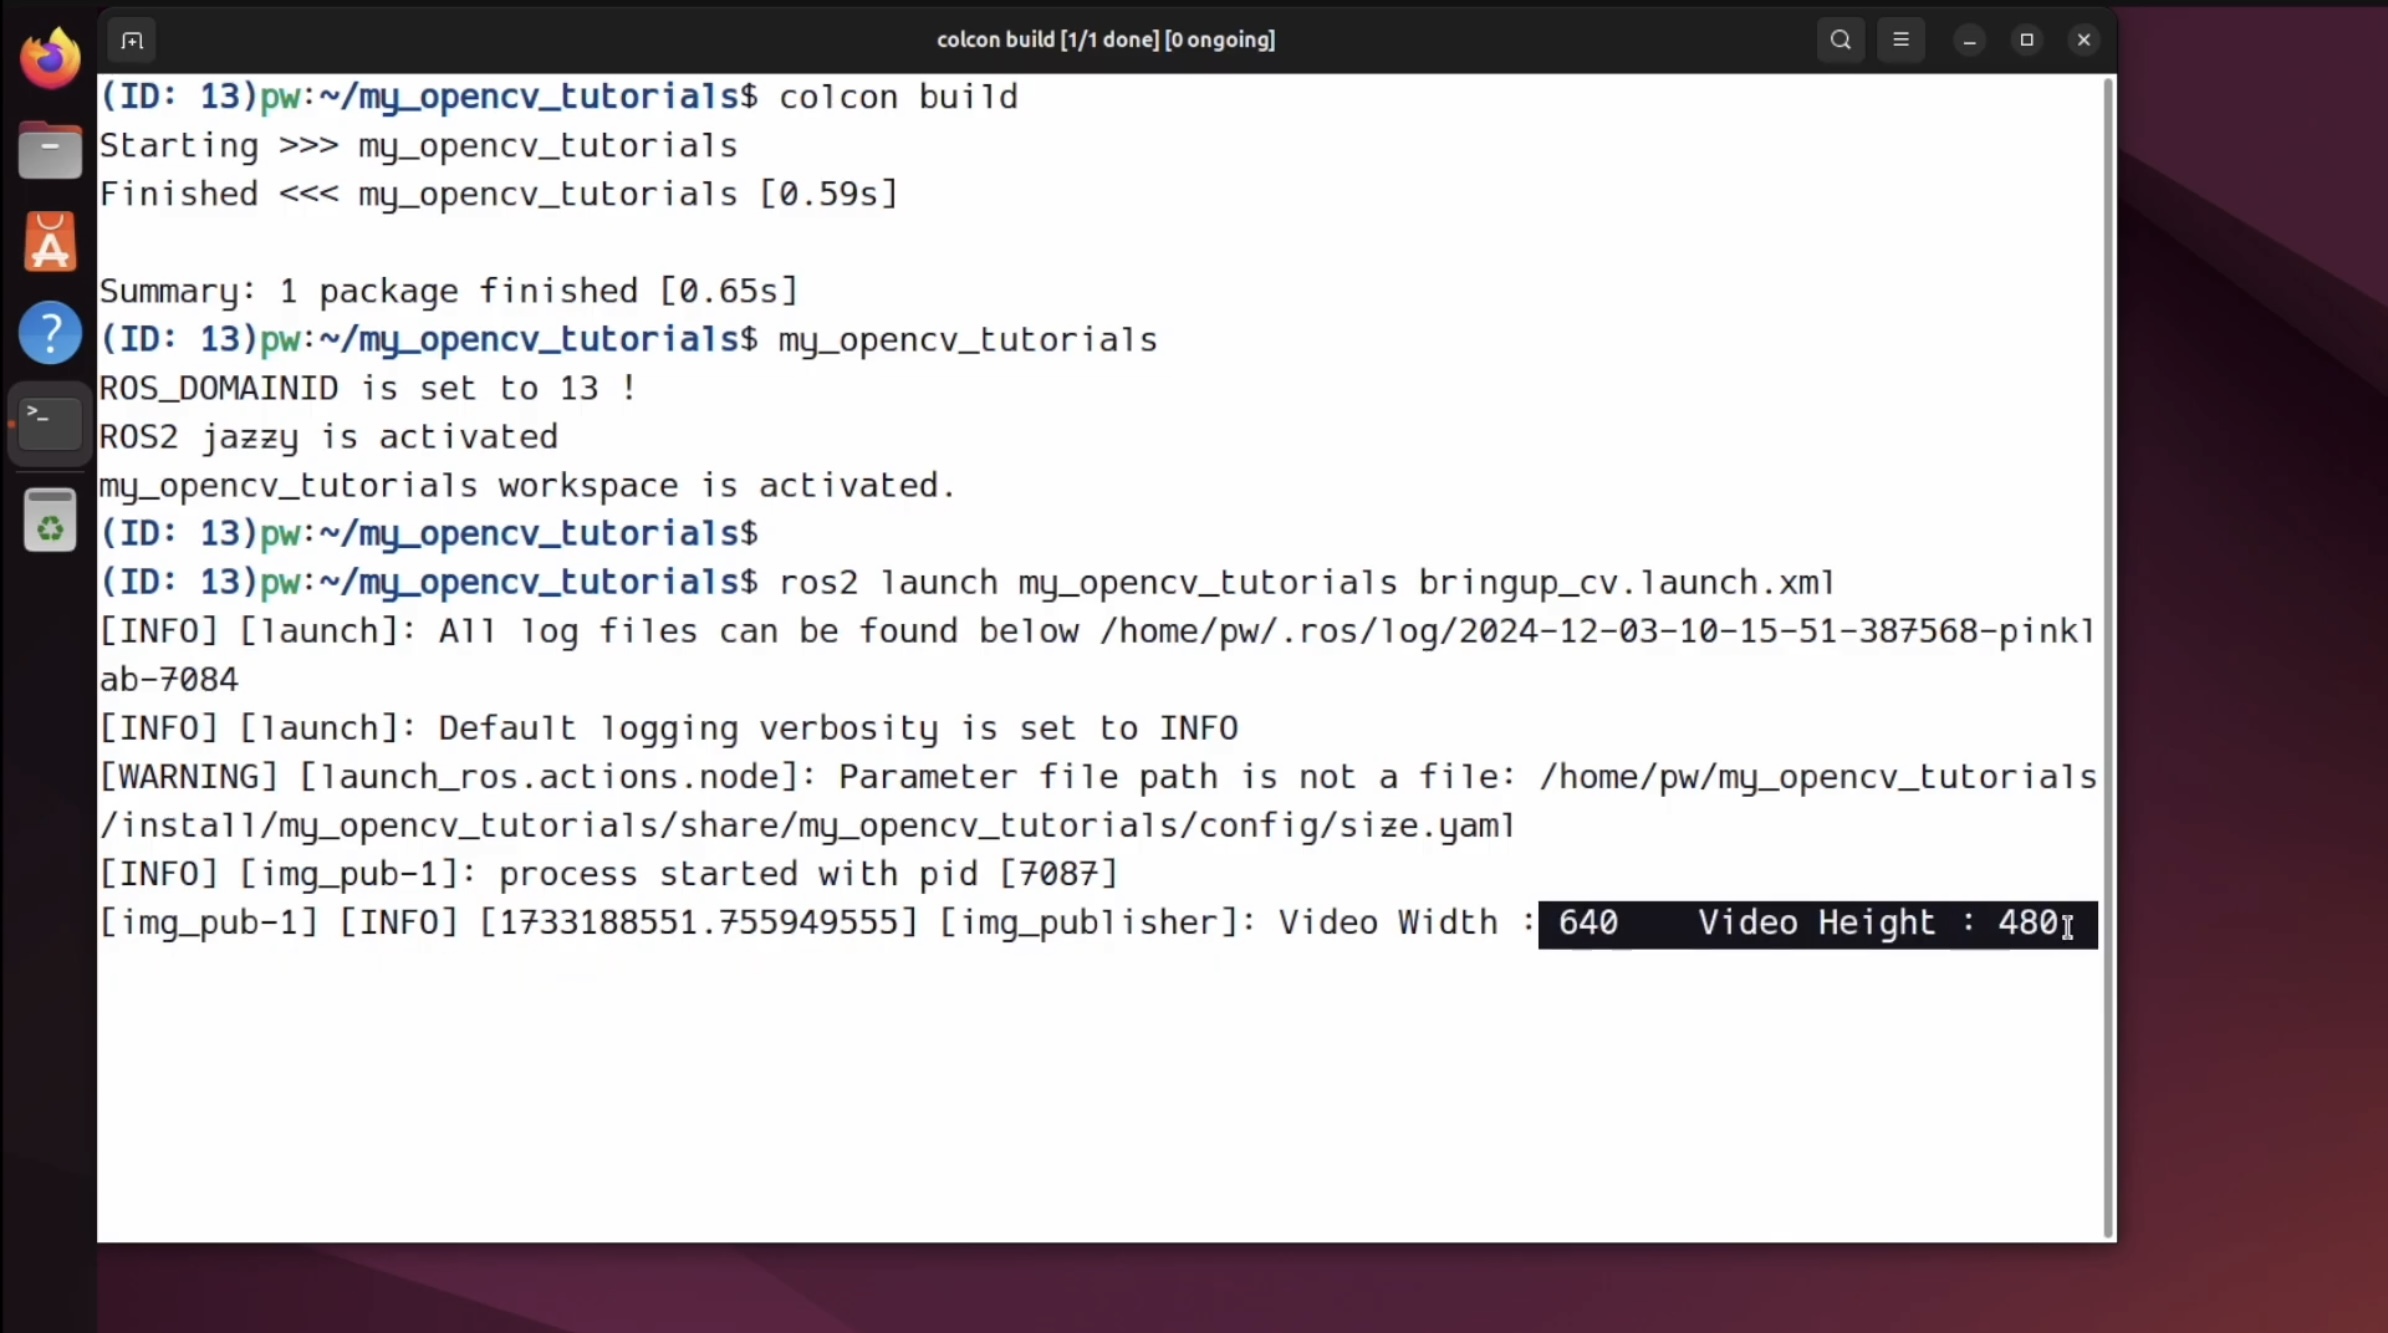The image size is (2388, 1333).
Task: Minimize the terminal window
Action: click(x=1969, y=41)
